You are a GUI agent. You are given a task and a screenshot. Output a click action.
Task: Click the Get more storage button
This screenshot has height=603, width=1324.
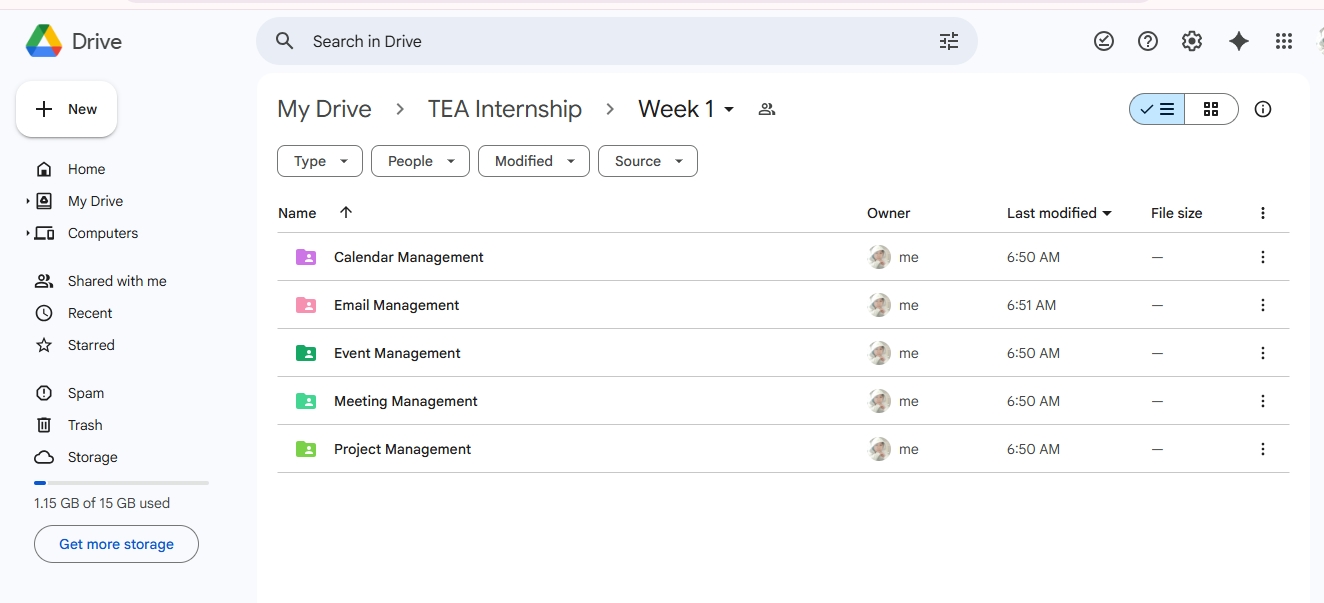[116, 544]
